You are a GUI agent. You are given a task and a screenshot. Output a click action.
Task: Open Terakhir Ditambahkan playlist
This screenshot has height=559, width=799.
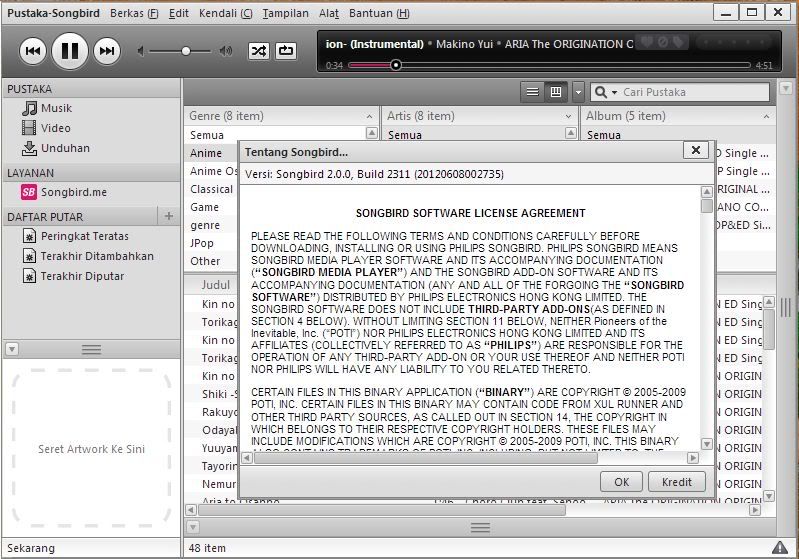[x=88, y=256]
